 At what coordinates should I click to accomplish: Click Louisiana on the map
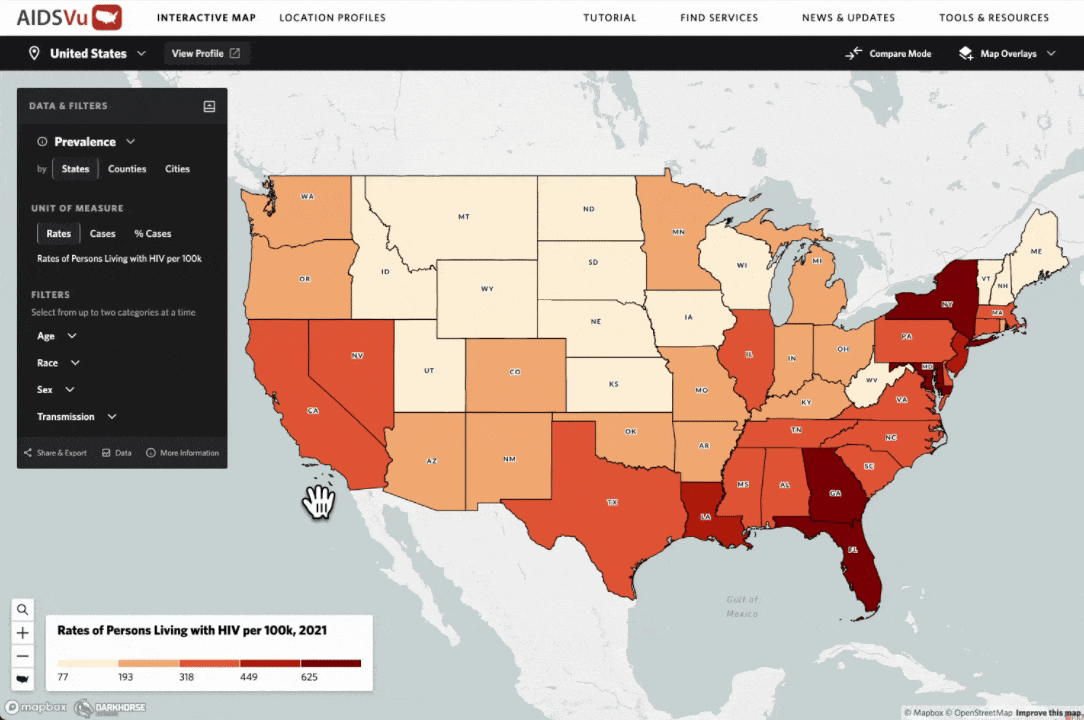pos(707,517)
